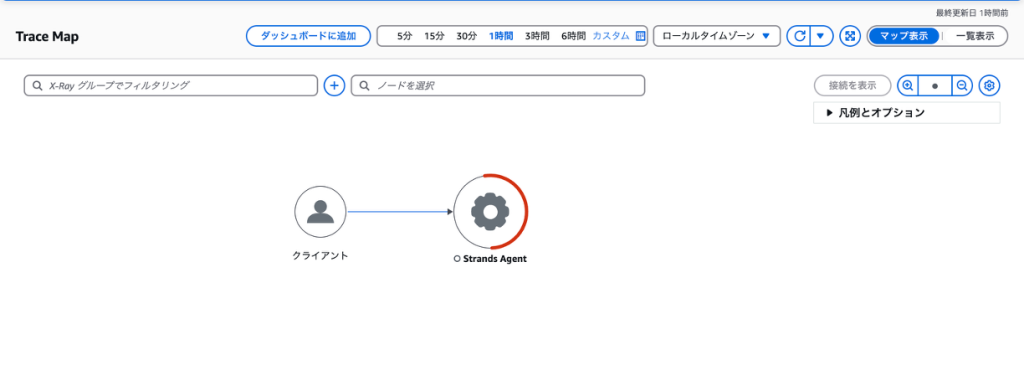Select the 15分 time range
Image resolution: width=1024 pixels, height=370 pixels.
coord(434,36)
